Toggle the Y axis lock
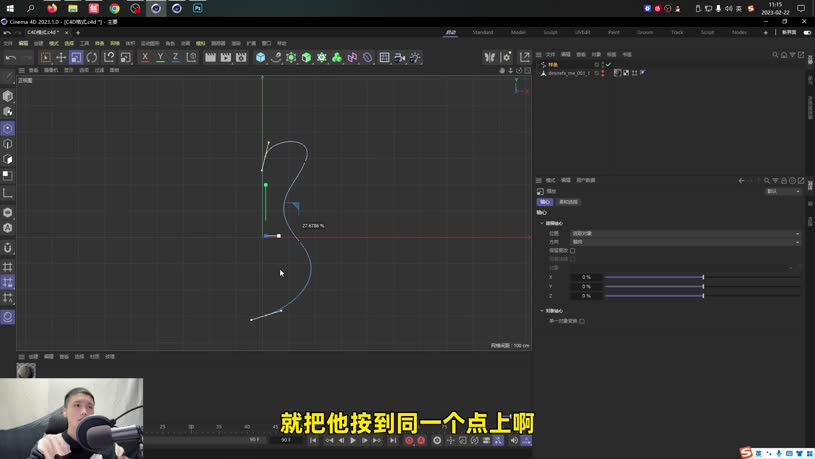The width and height of the screenshot is (815, 459). (x=160, y=58)
